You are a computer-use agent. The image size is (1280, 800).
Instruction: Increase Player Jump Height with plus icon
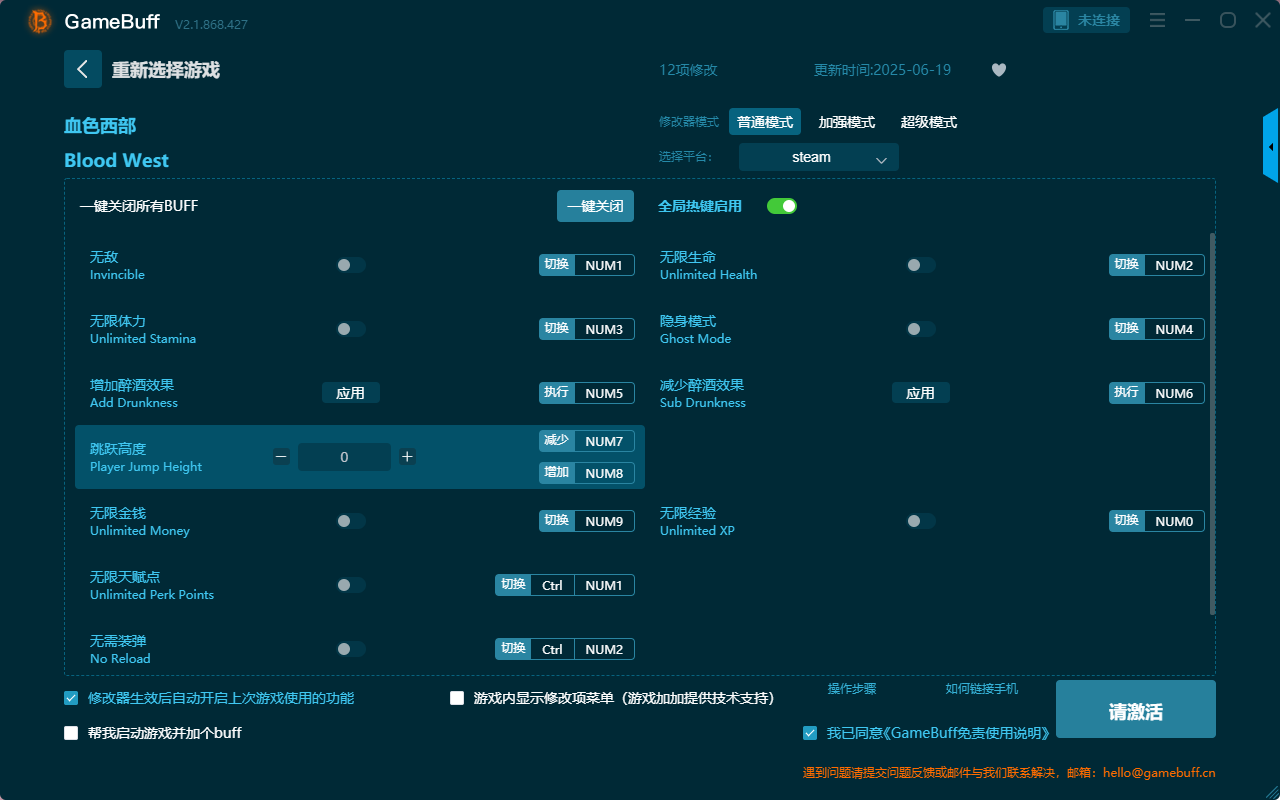(407, 456)
